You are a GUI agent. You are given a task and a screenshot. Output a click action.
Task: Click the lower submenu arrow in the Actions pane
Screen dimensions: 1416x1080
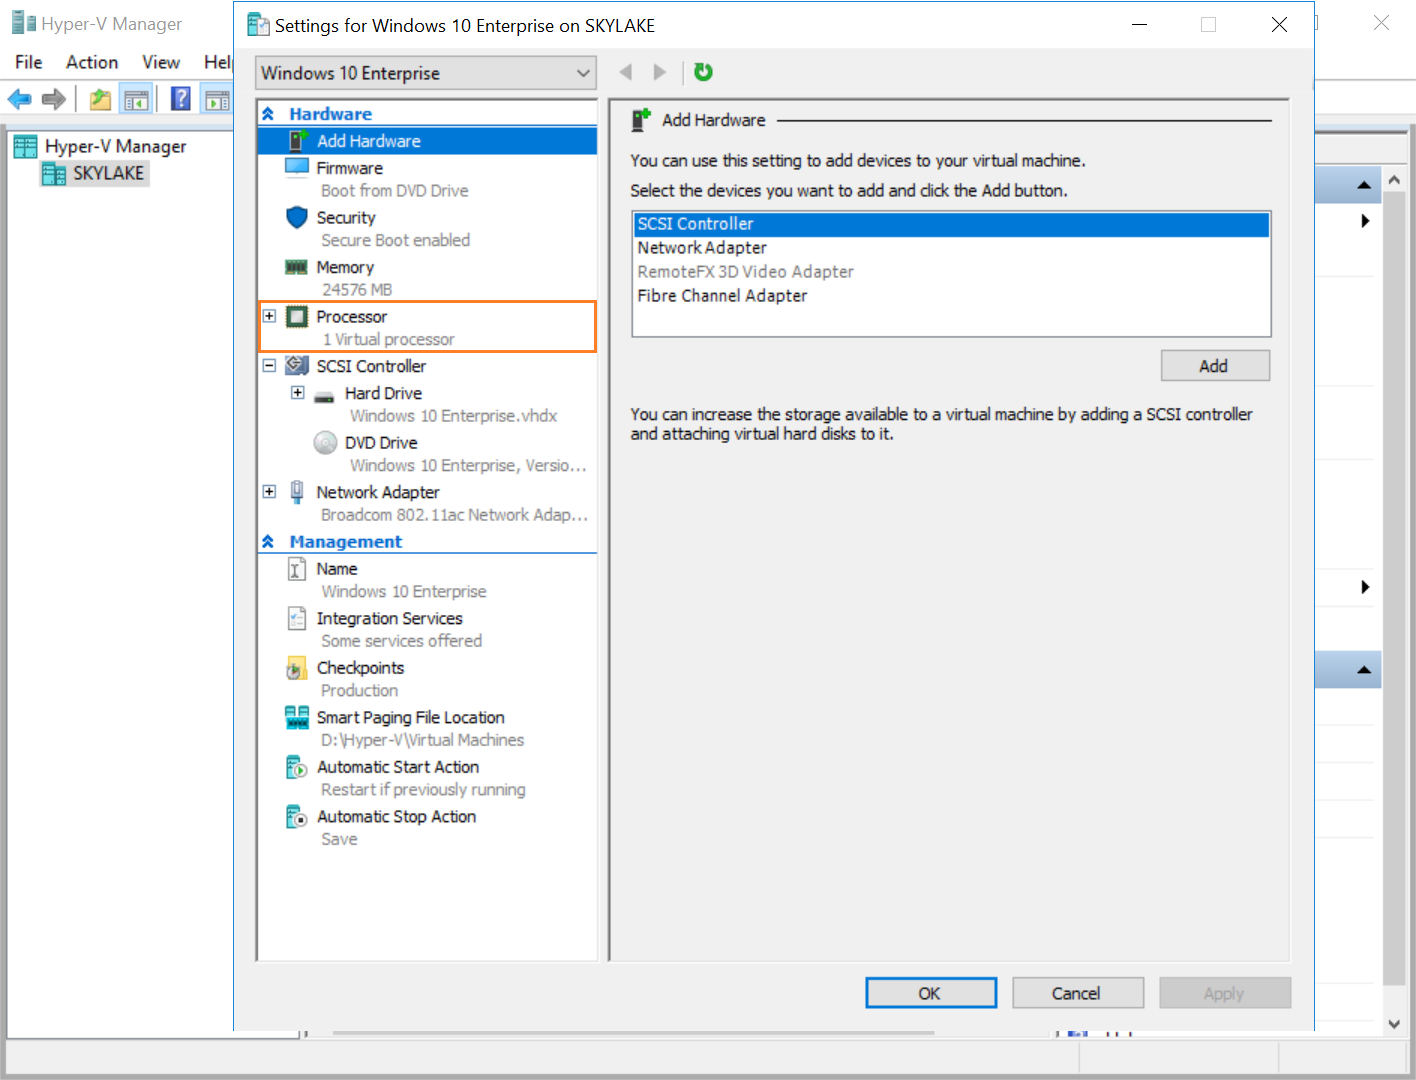click(1365, 587)
